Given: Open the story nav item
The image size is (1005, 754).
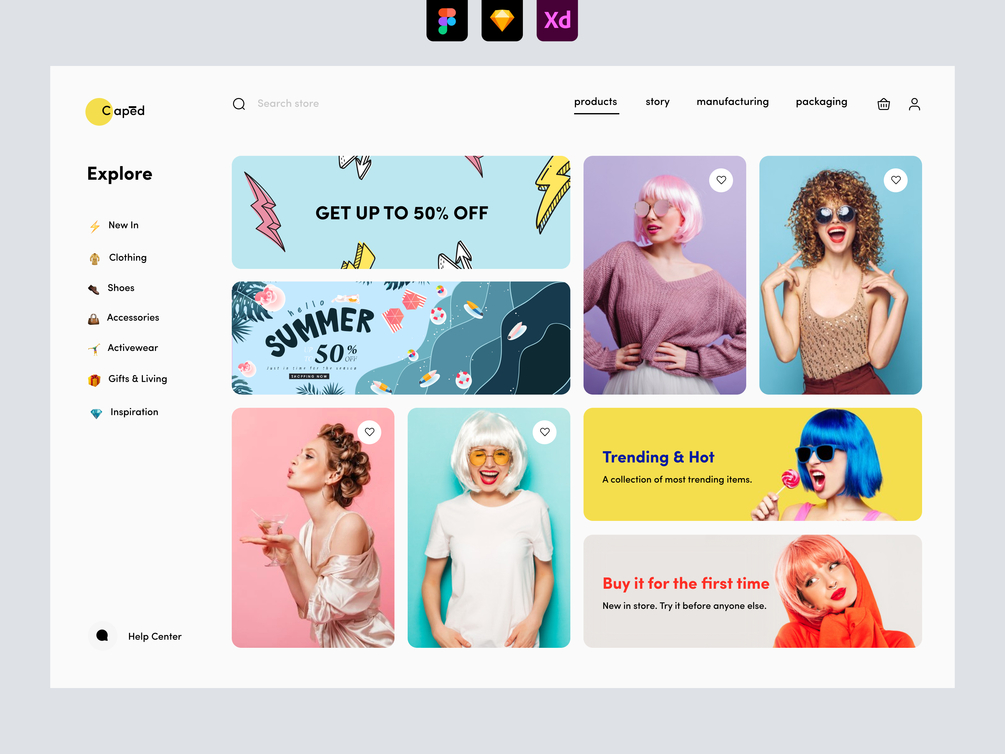Looking at the screenshot, I should click(658, 102).
